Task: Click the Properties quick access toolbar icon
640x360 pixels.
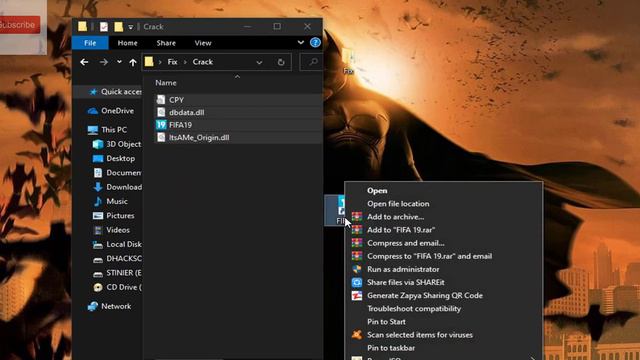Action: 104,27
